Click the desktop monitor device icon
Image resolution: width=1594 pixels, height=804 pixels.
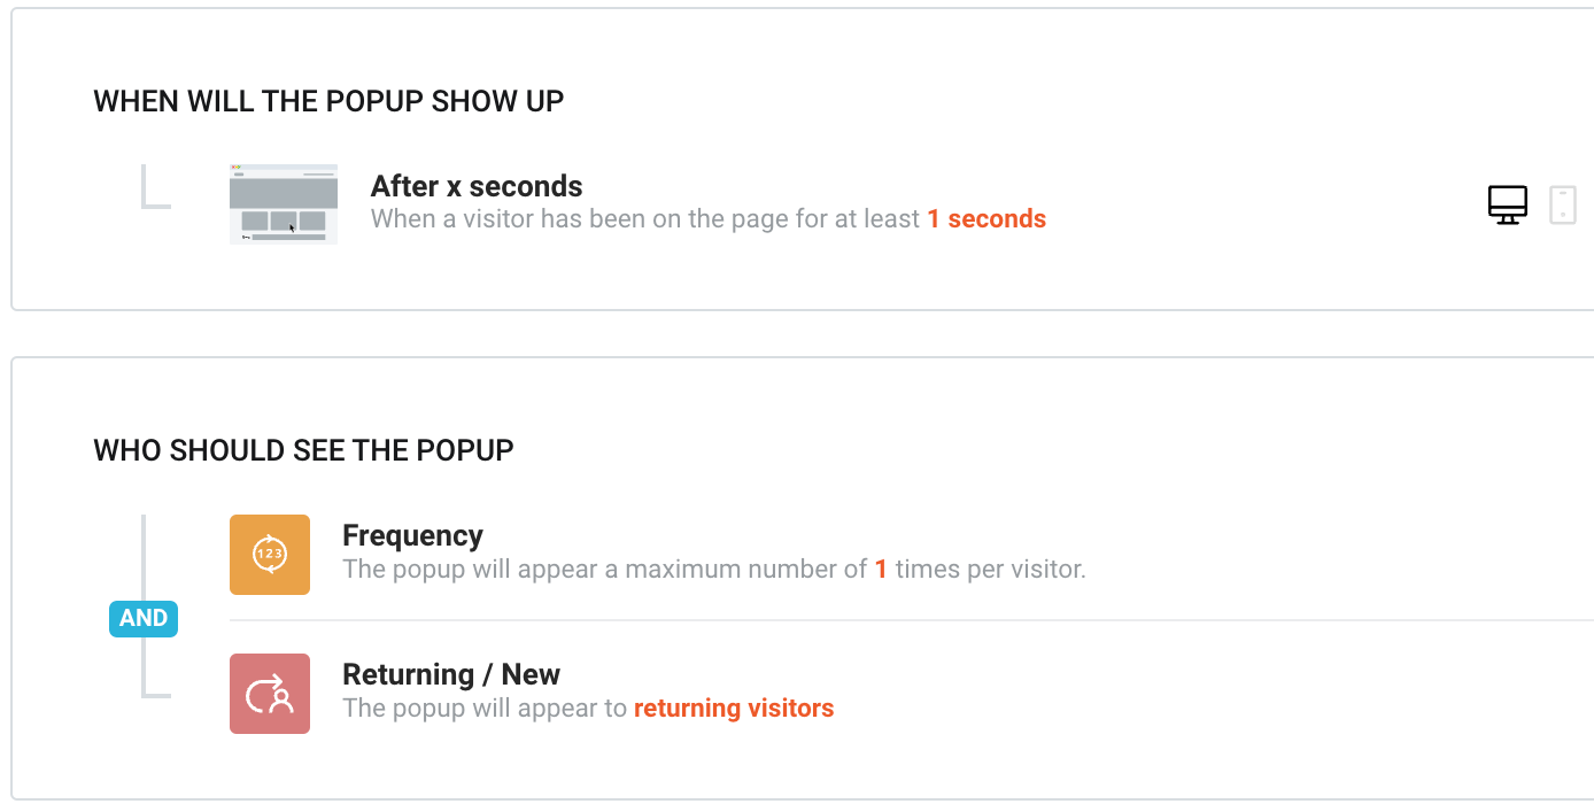pos(1507,205)
